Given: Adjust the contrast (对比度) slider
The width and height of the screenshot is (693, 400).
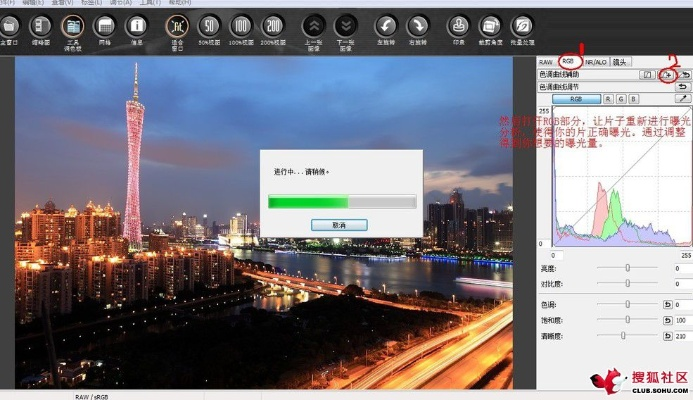Looking at the screenshot, I should pos(627,283).
